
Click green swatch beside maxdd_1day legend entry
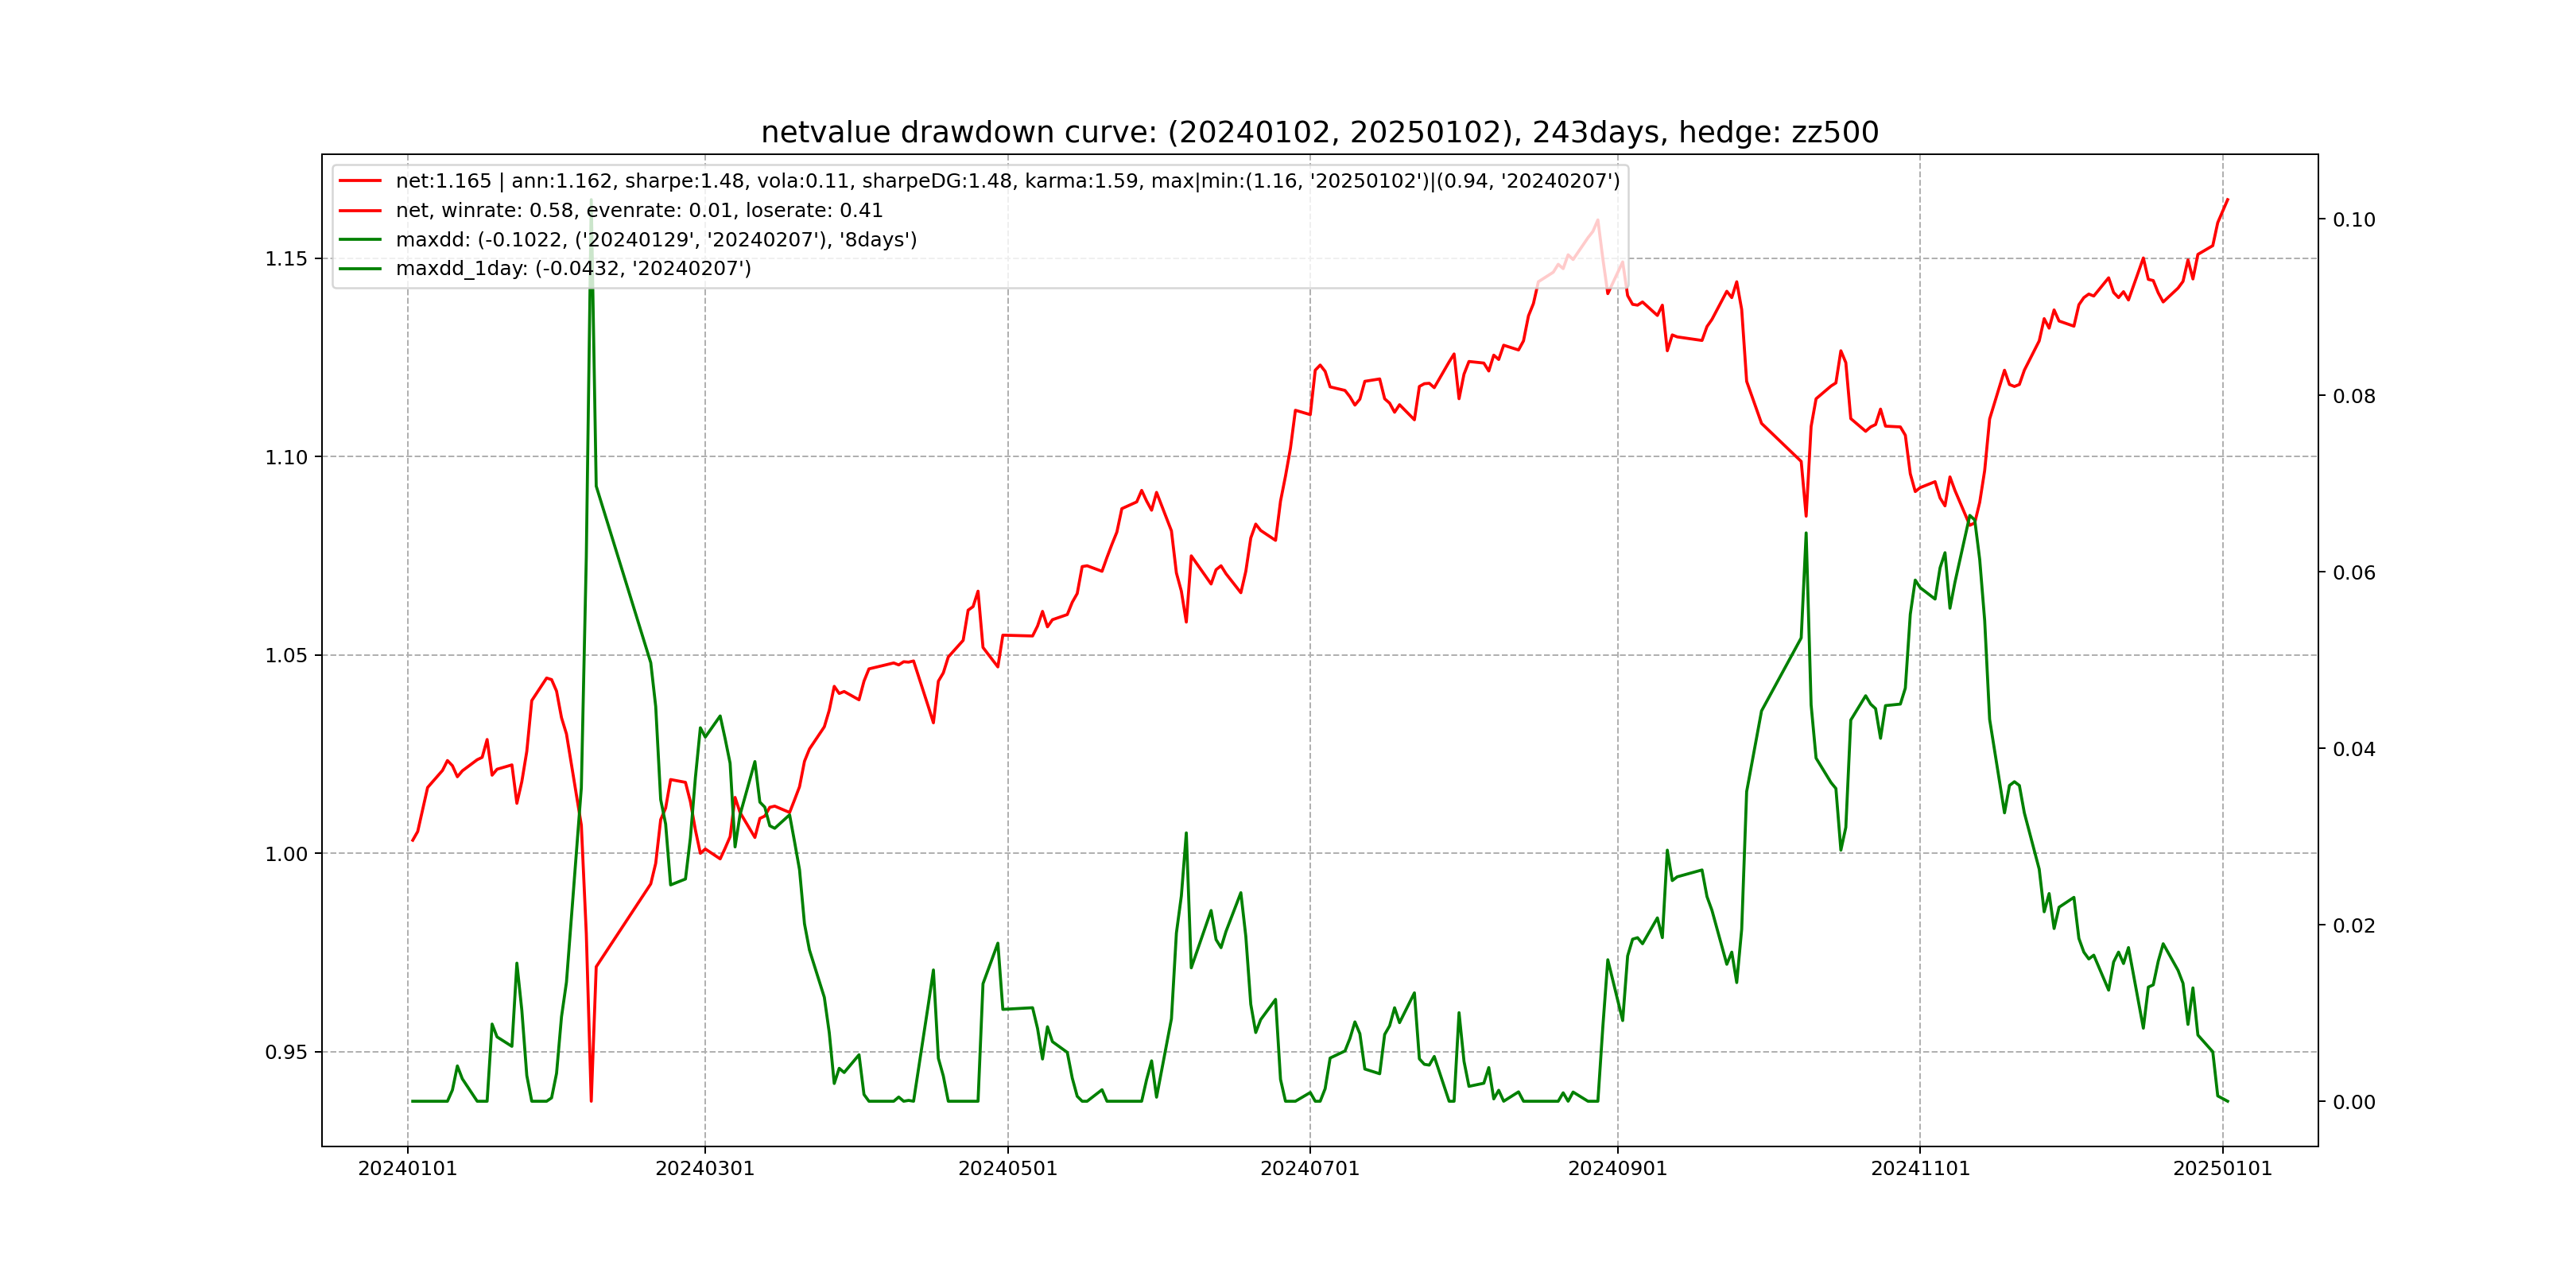click(360, 269)
